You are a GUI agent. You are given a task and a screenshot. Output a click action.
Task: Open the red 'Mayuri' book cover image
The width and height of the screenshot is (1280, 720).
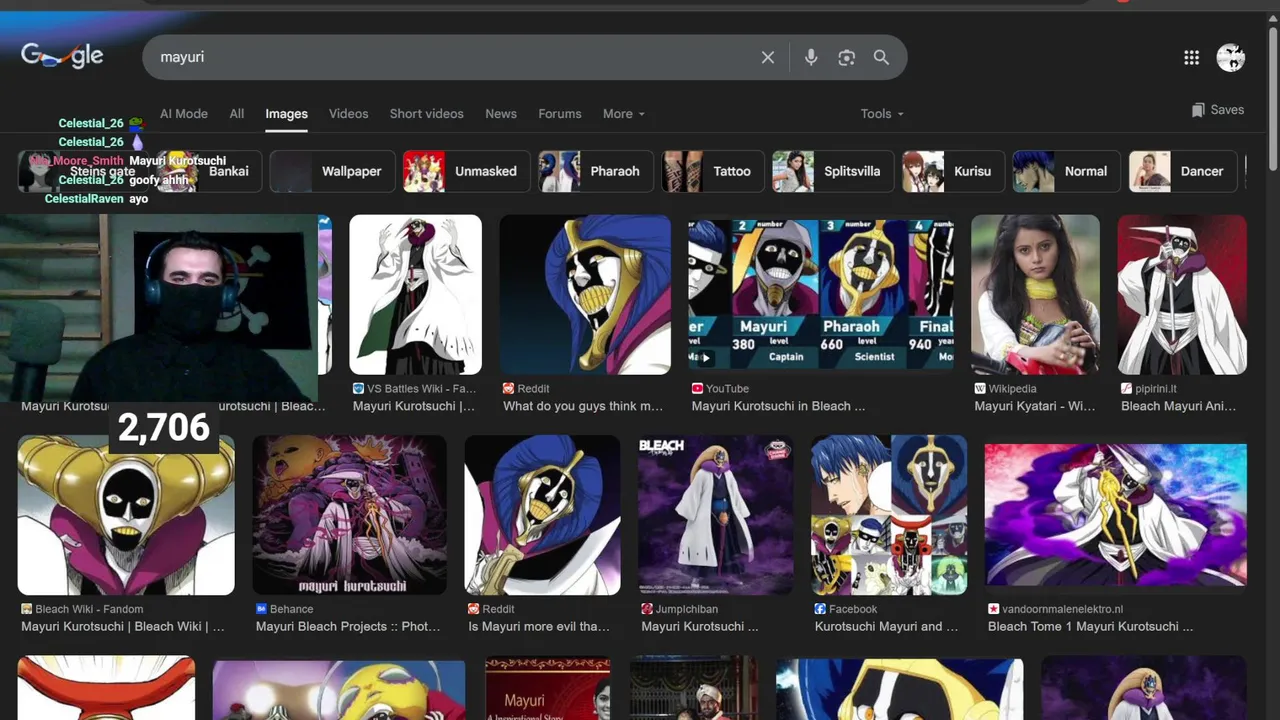(x=548, y=688)
